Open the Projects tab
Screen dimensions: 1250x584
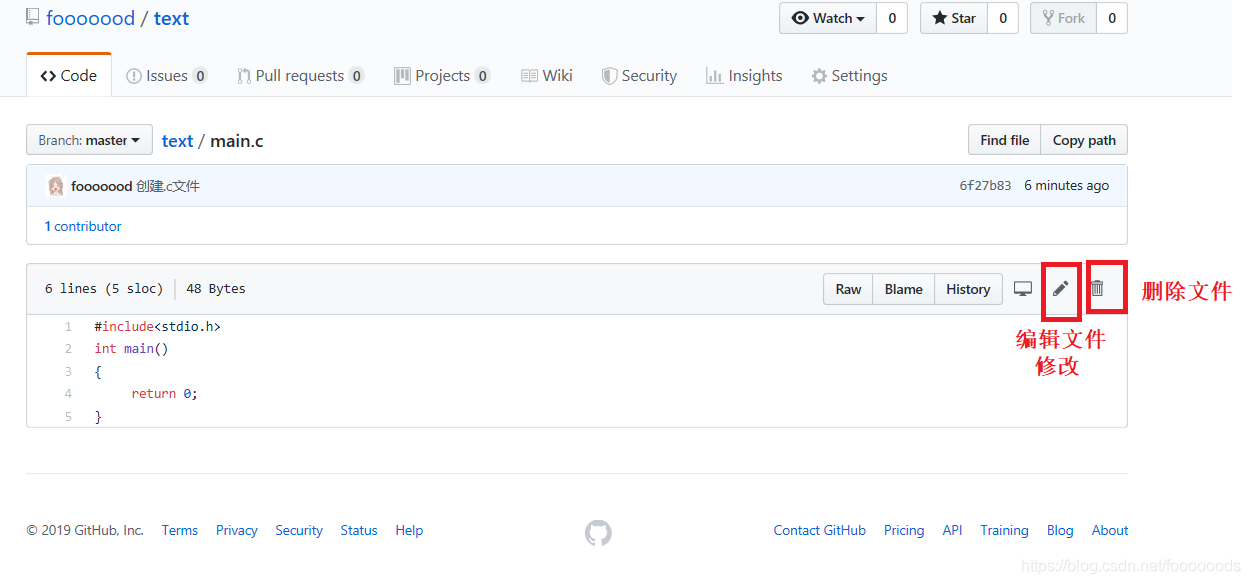pyautogui.click(x=442, y=76)
